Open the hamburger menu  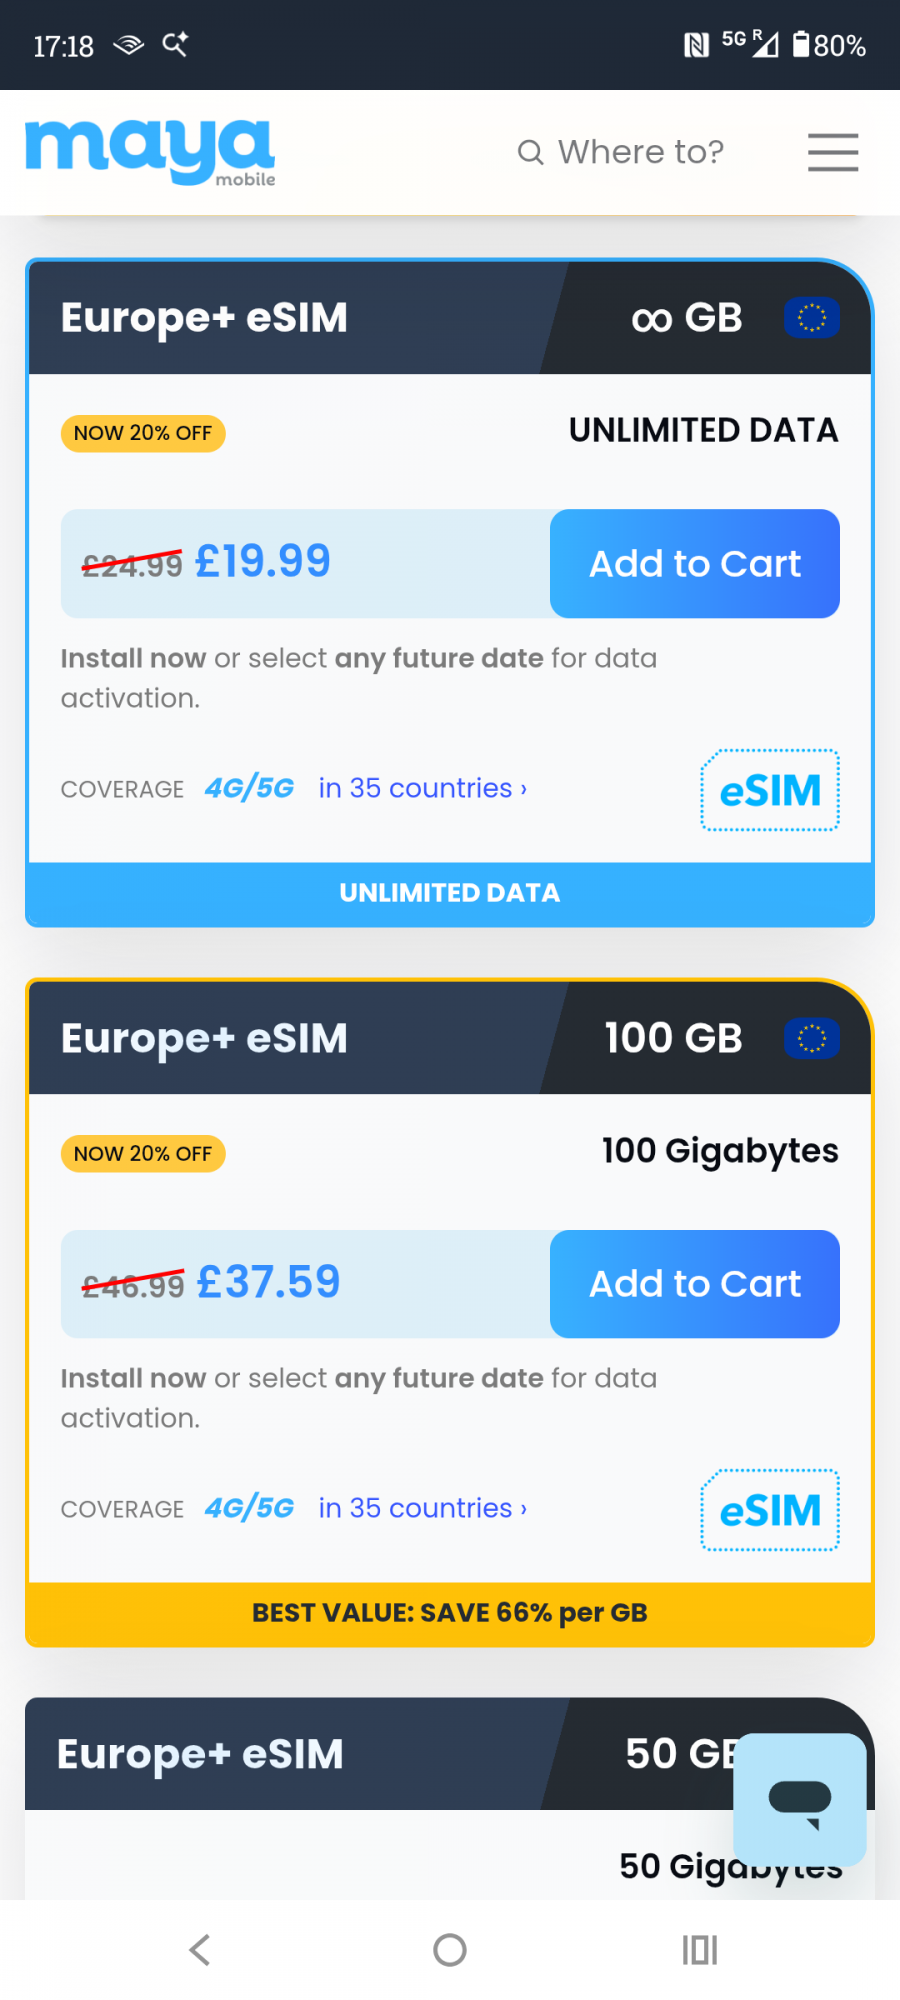pyautogui.click(x=833, y=152)
